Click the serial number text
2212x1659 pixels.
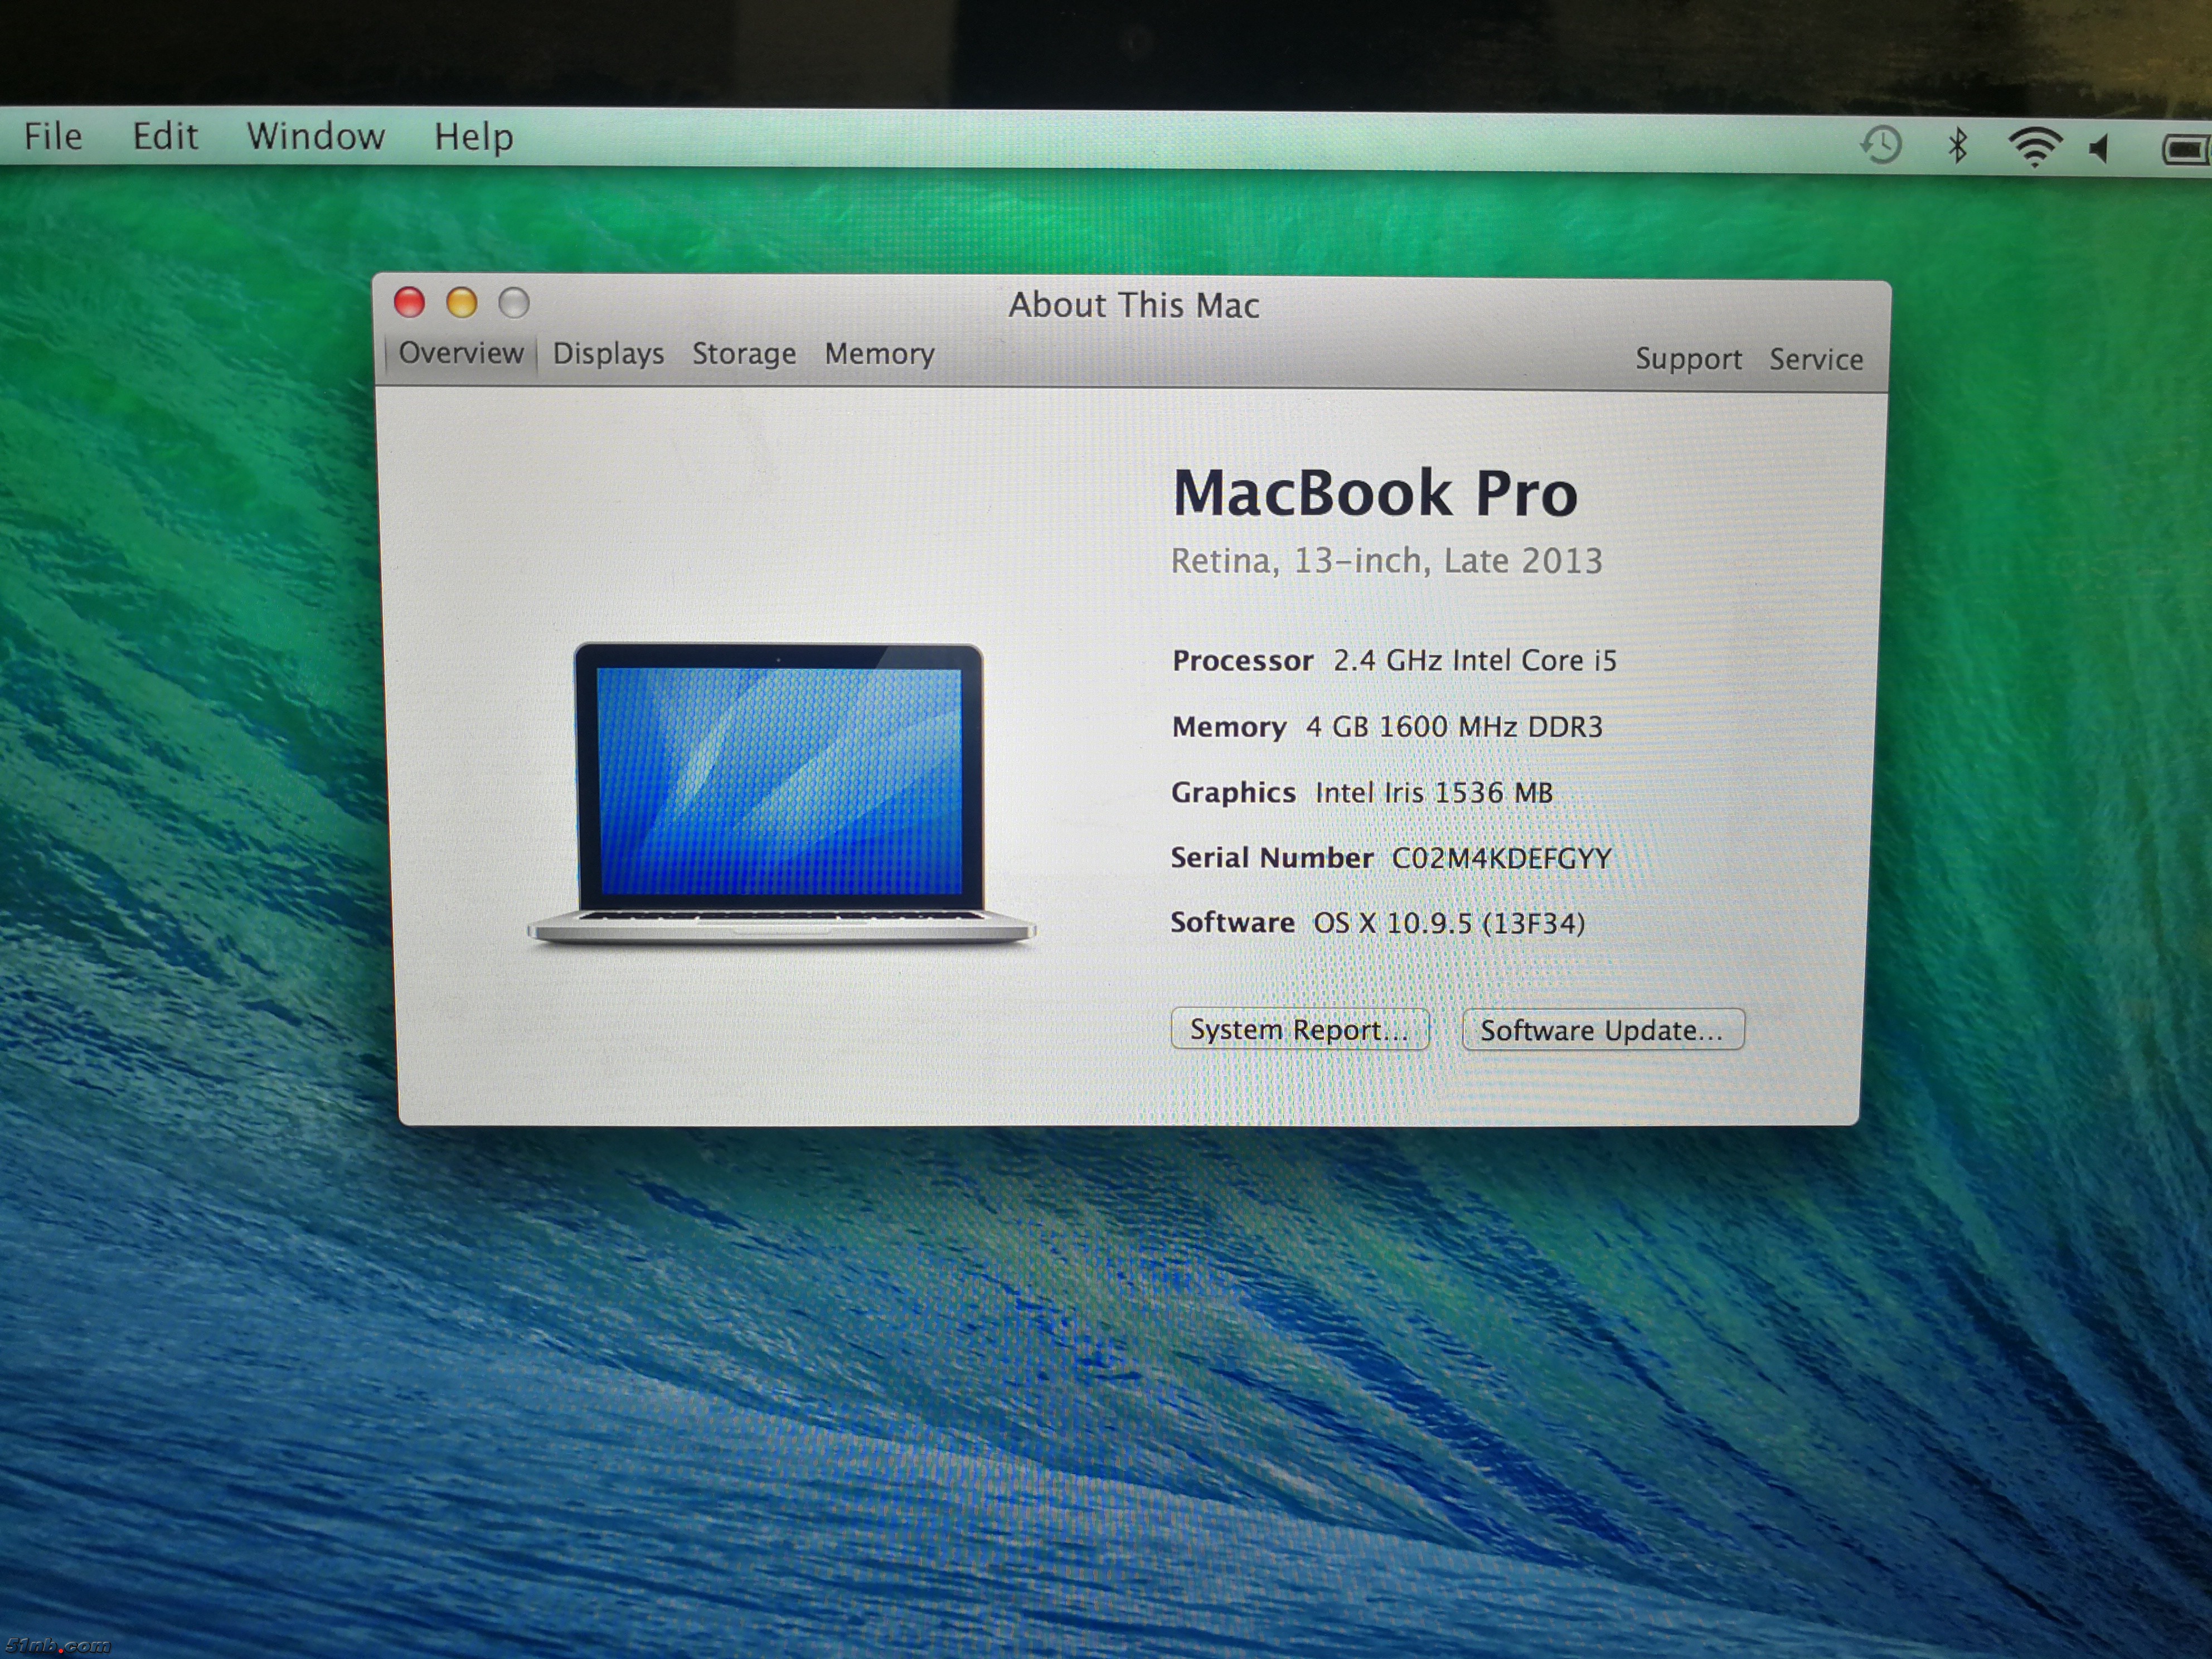pyautogui.click(x=1501, y=858)
